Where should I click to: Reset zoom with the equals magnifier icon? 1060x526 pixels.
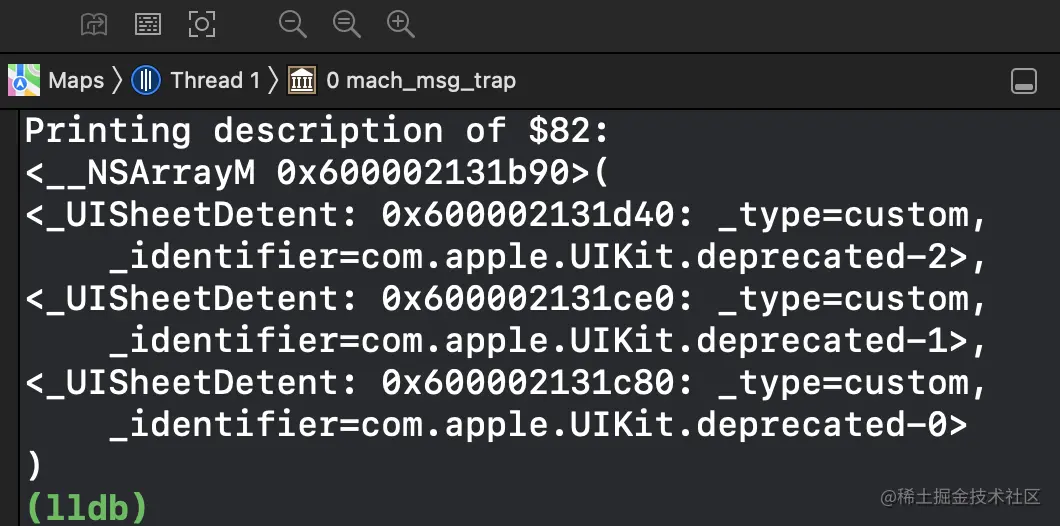coord(347,24)
